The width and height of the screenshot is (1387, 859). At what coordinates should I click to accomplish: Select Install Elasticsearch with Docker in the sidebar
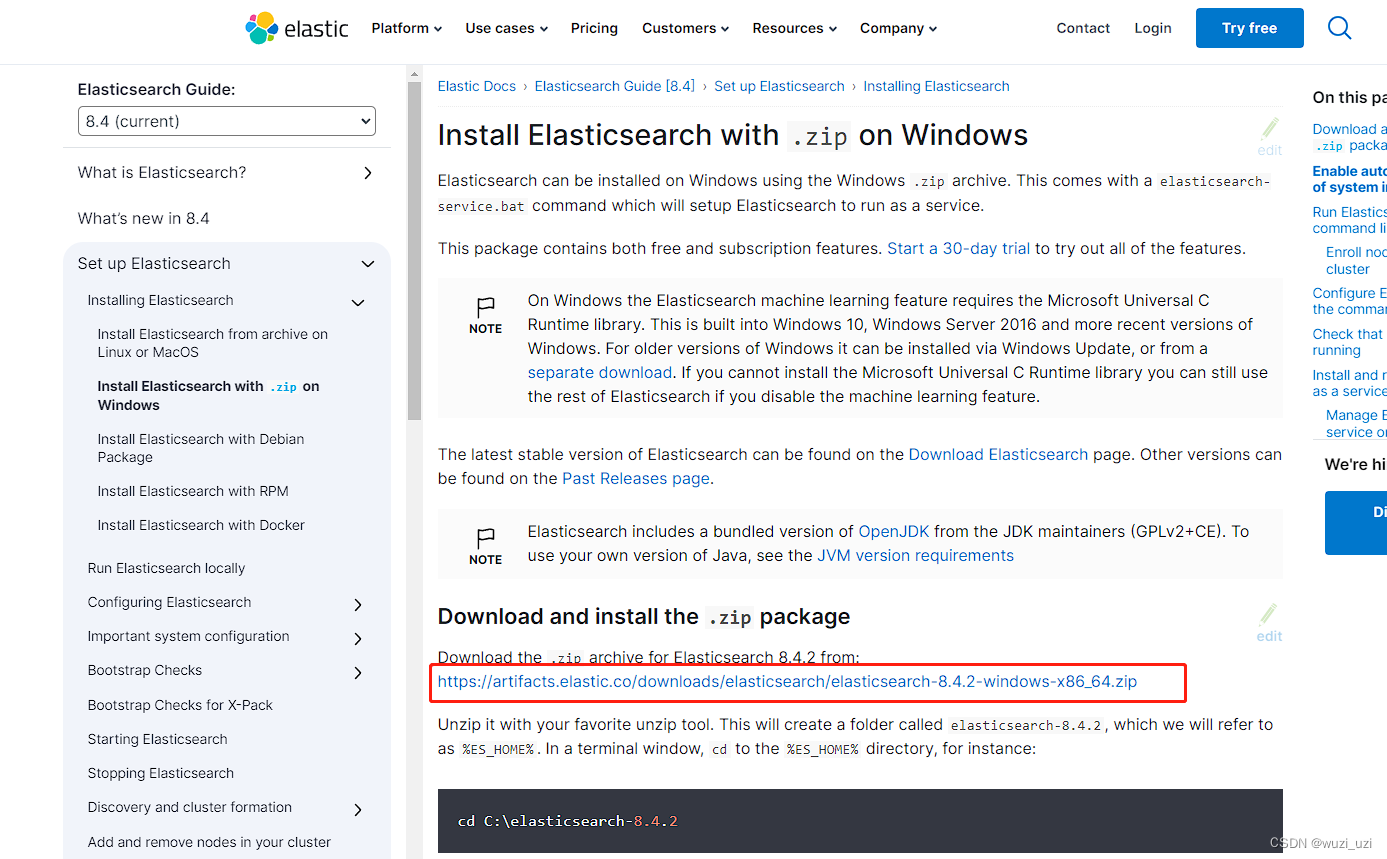pos(200,525)
